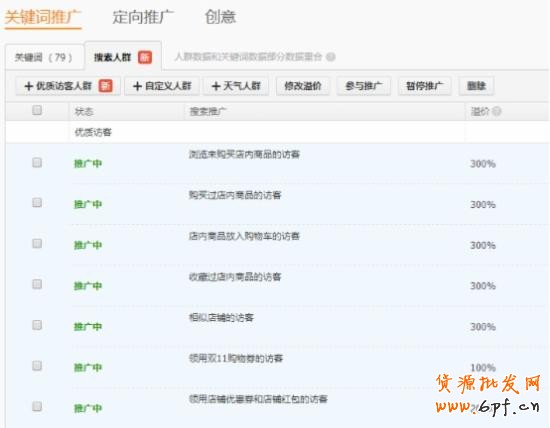The image size is (550, 428).
Task: Click the 参与推广 button
Action: coord(364,86)
